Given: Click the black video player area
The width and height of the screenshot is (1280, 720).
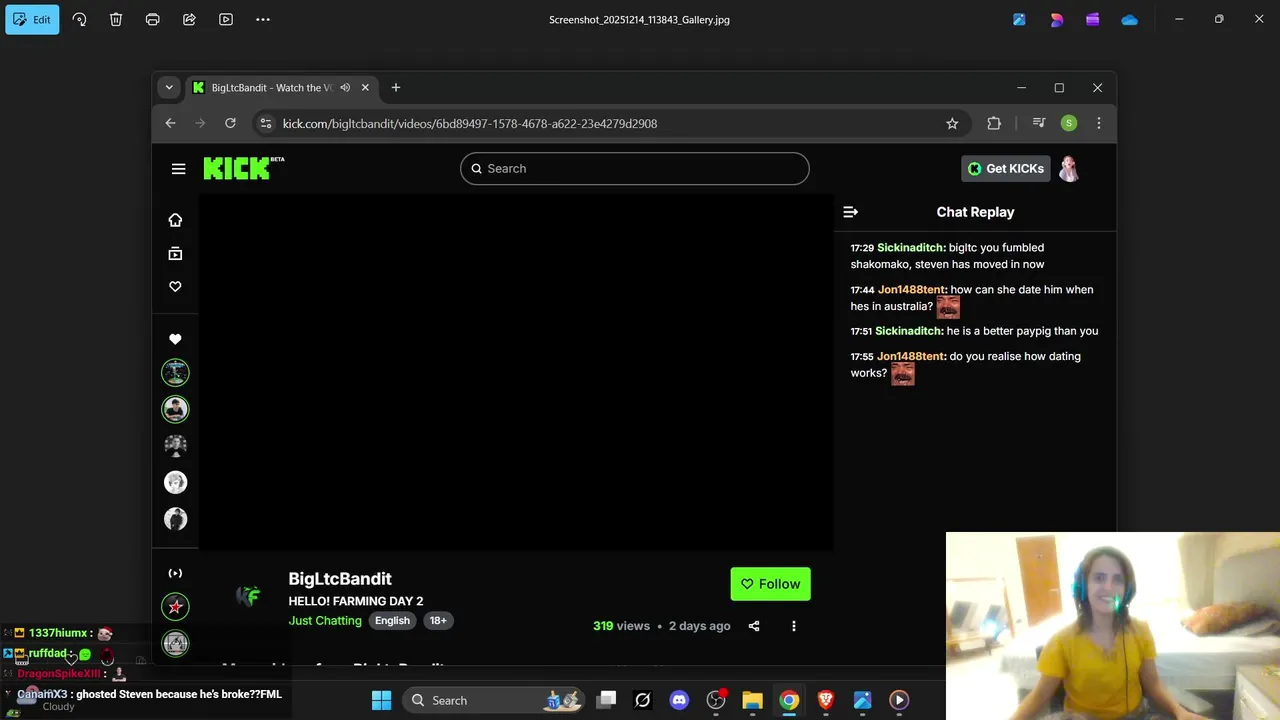Looking at the screenshot, I should pos(516,371).
